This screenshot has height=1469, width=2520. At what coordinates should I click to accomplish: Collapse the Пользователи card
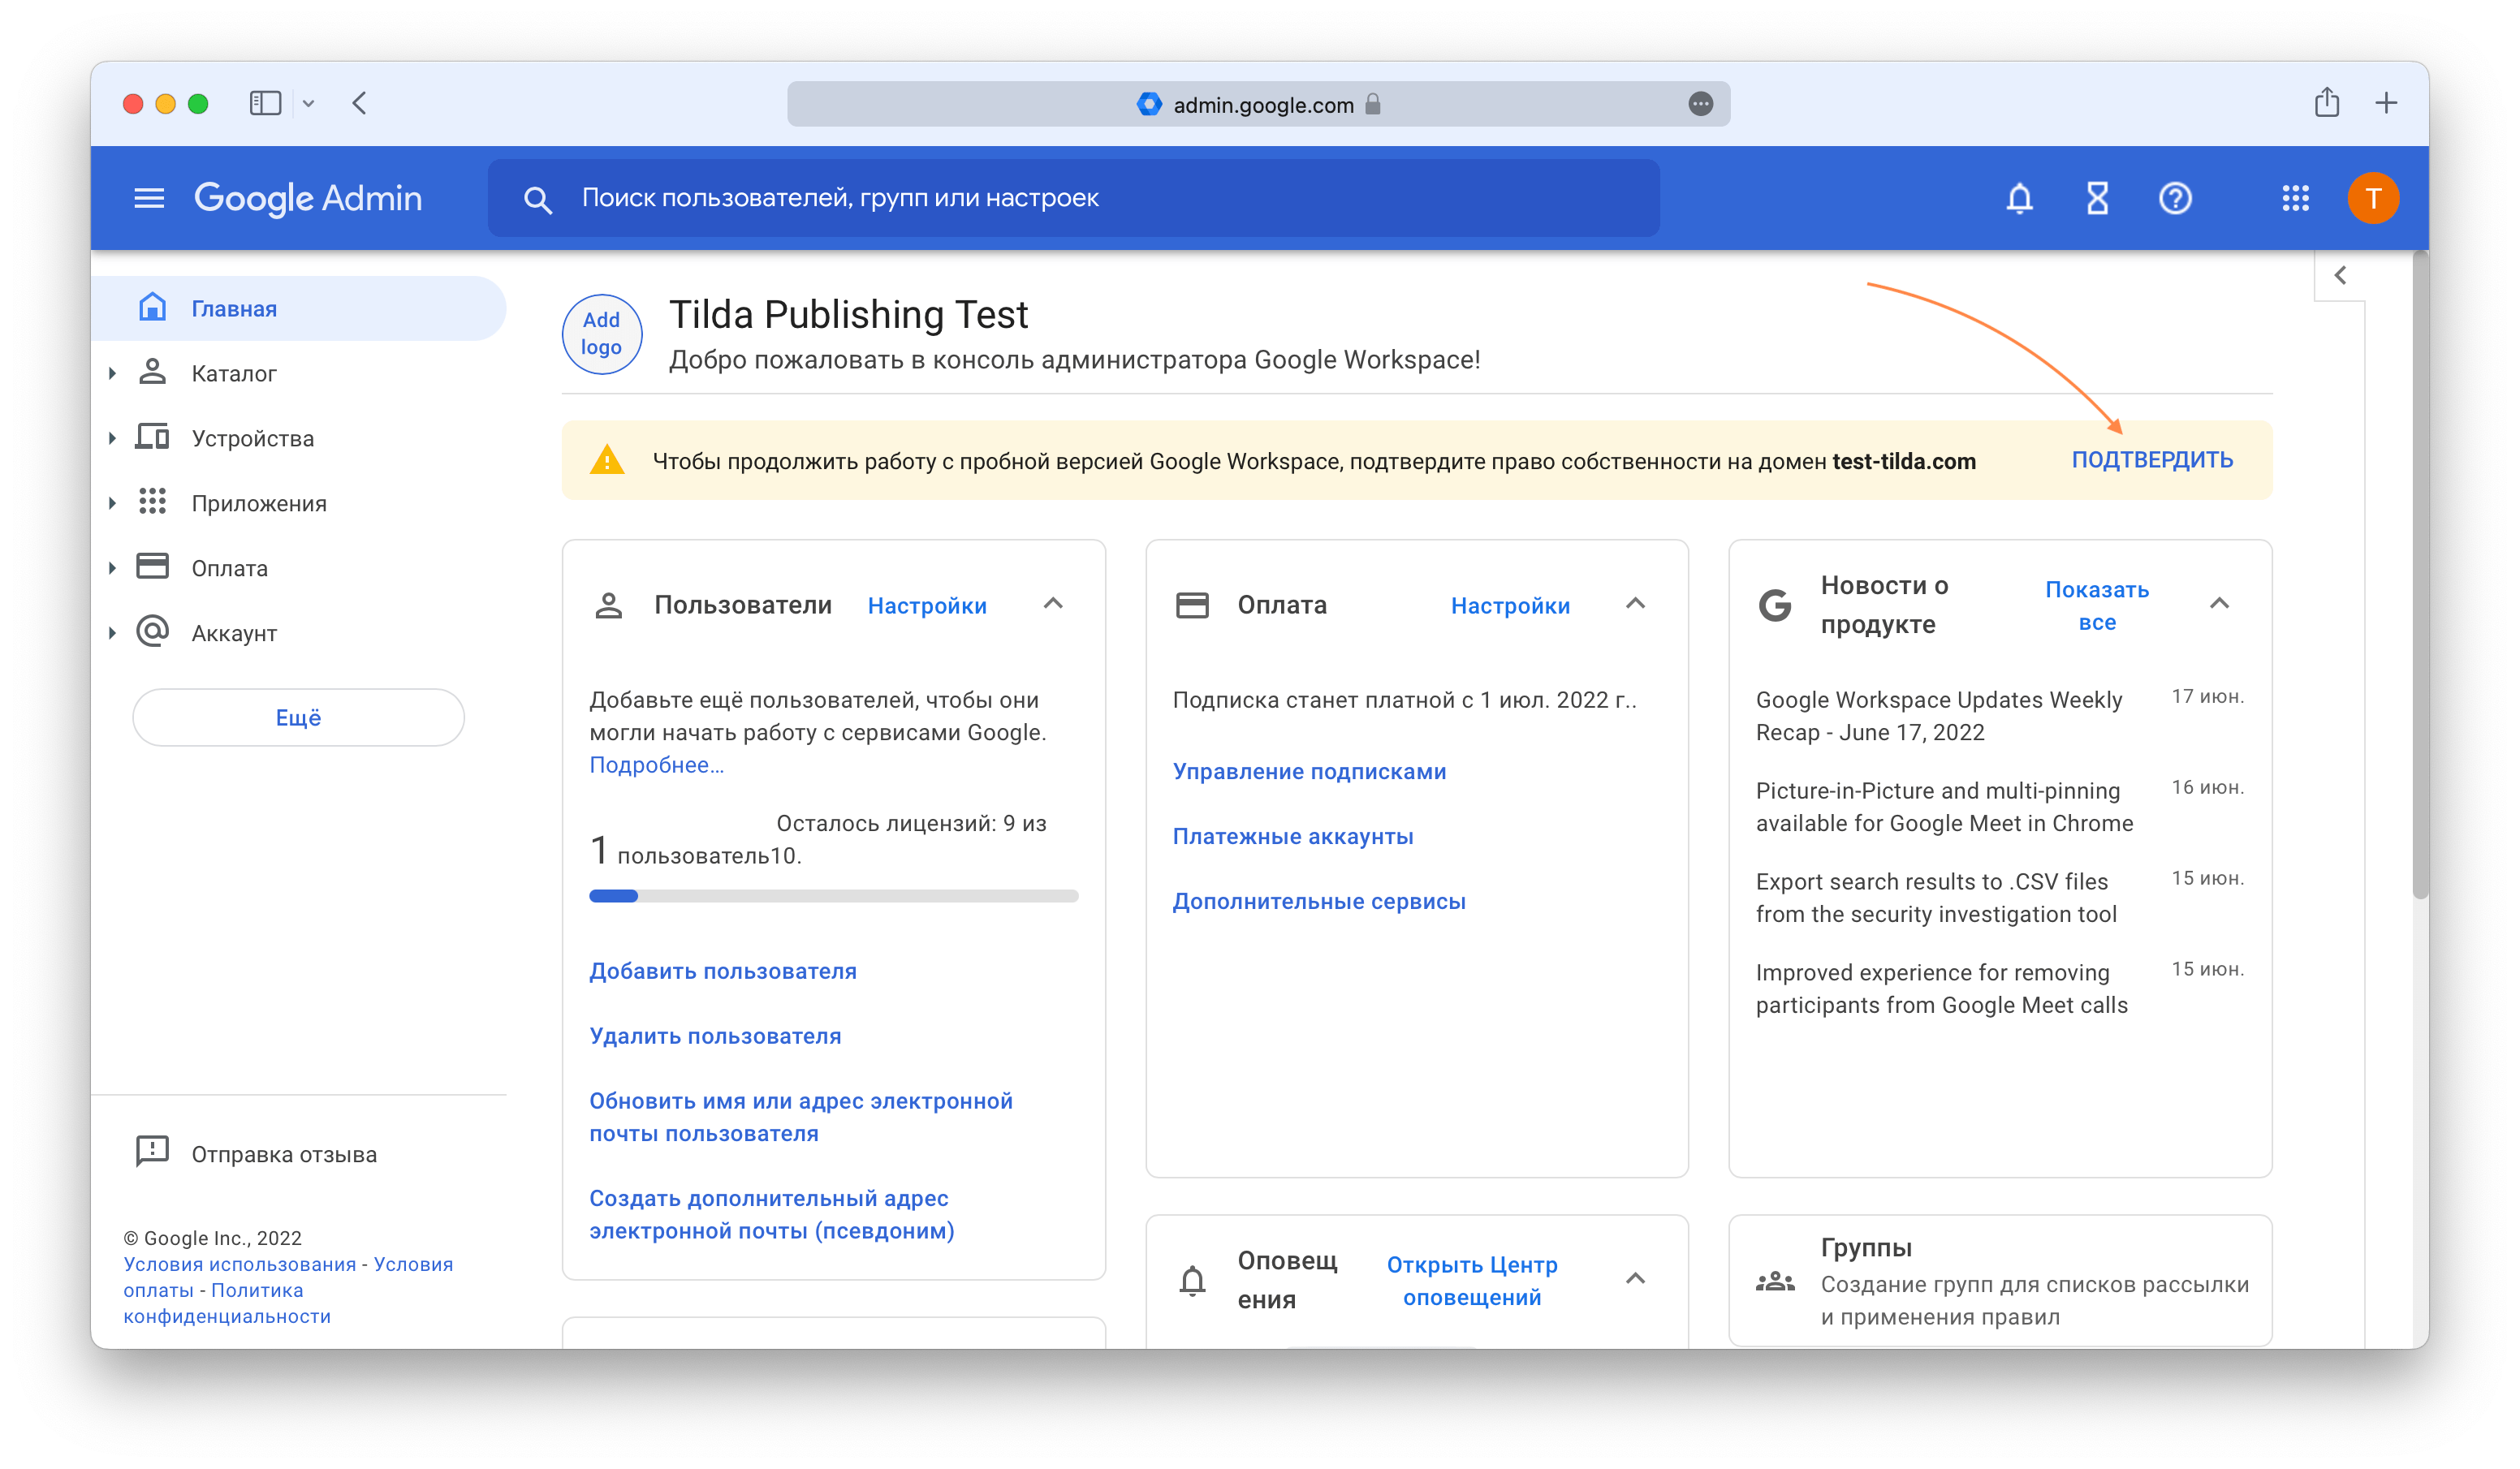pos(1053,603)
